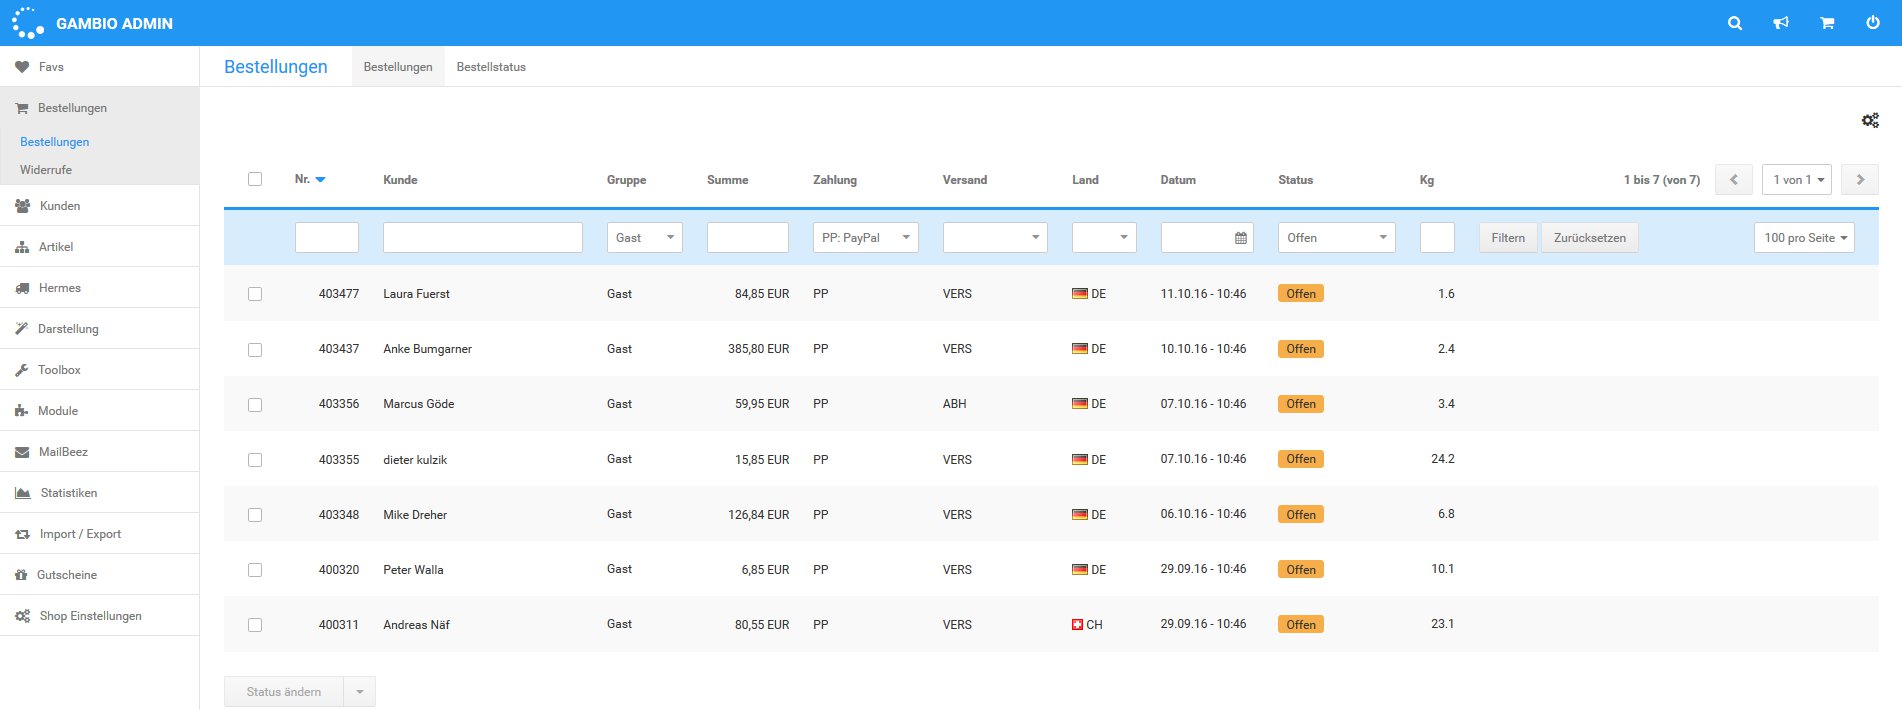The height and width of the screenshot is (710, 1902).
Task: Go to next page arrow
Action: [1860, 180]
